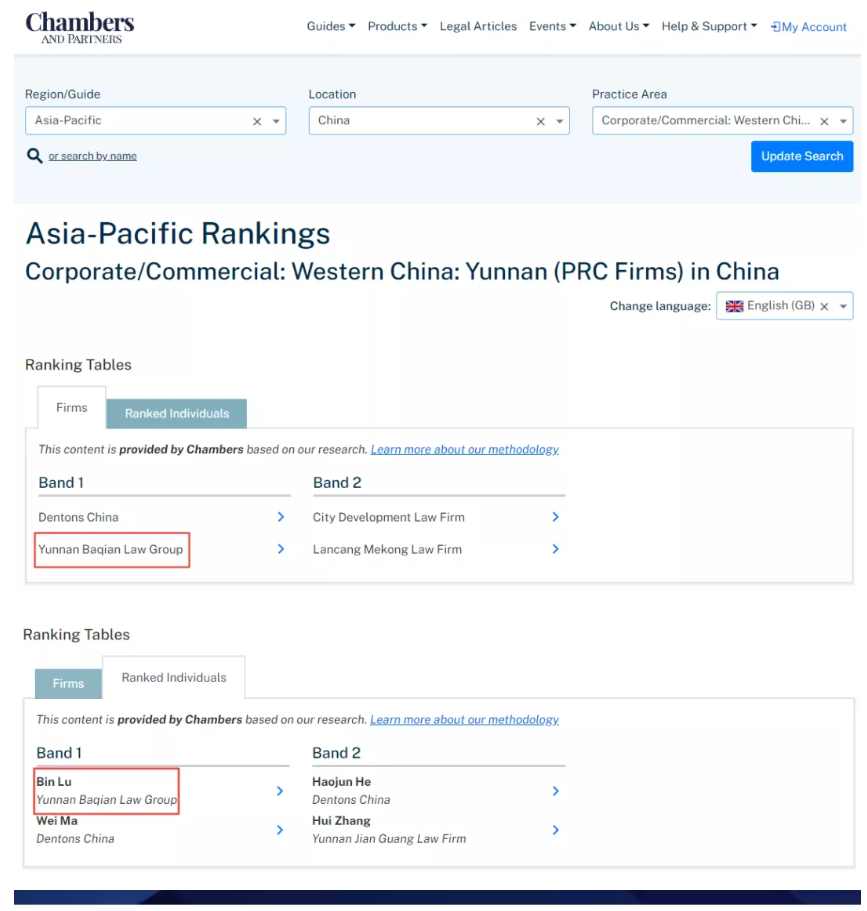Open the Guides menu
The height and width of the screenshot is (911, 867).
click(x=330, y=26)
